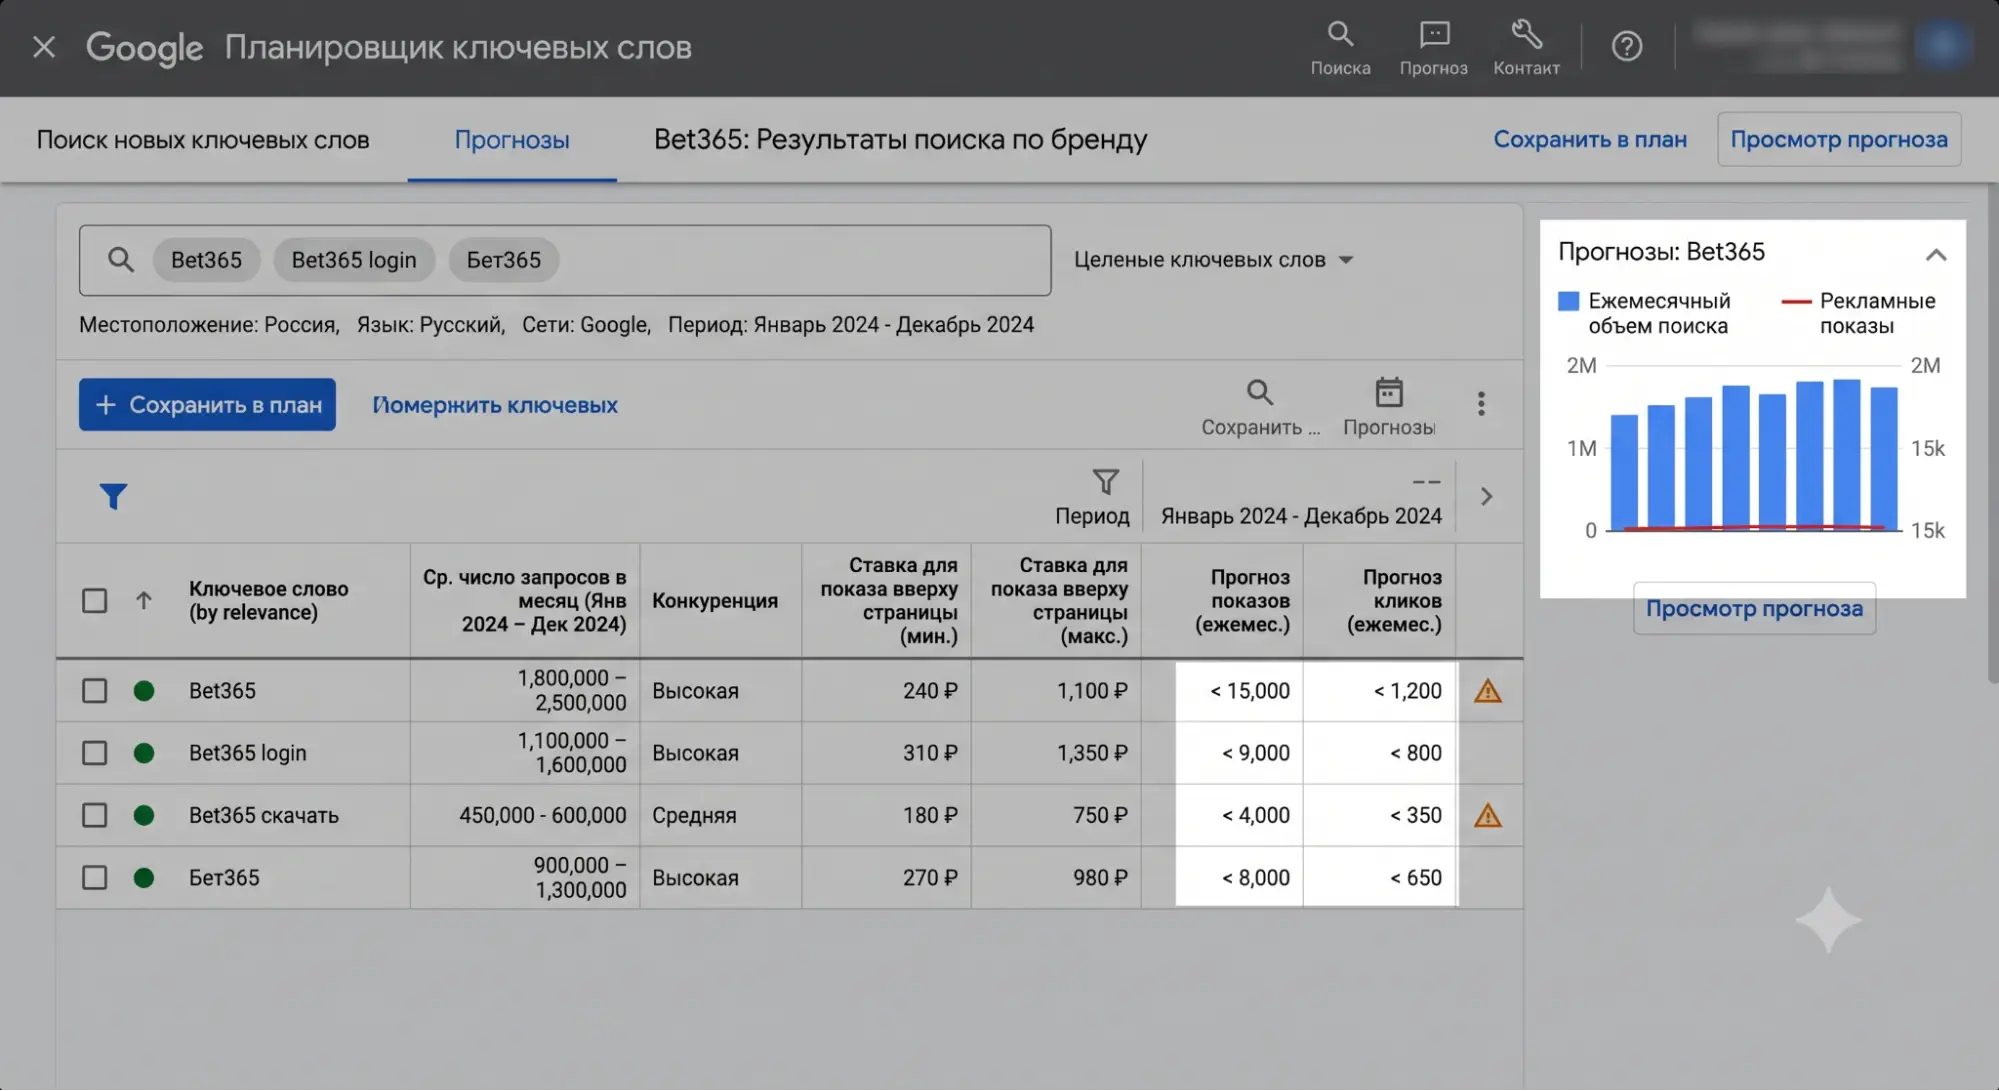1999x1091 pixels.
Task: Click warning triangle in Bet365 row
Action: tap(1488, 691)
